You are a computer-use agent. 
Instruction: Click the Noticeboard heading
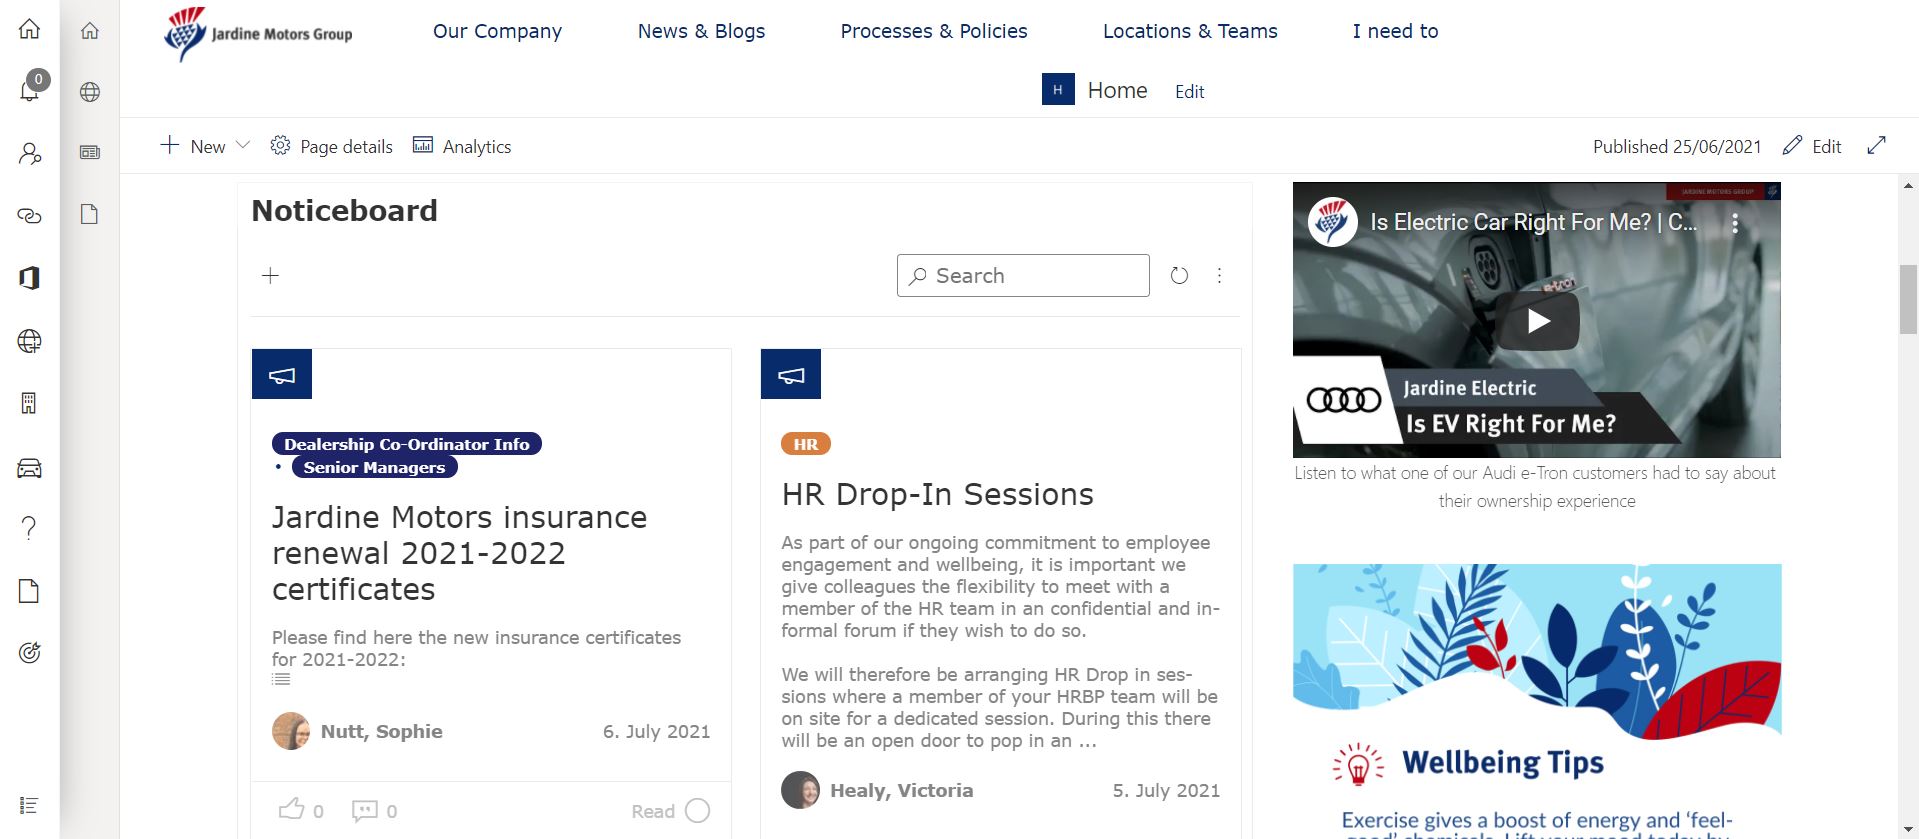[x=344, y=211]
